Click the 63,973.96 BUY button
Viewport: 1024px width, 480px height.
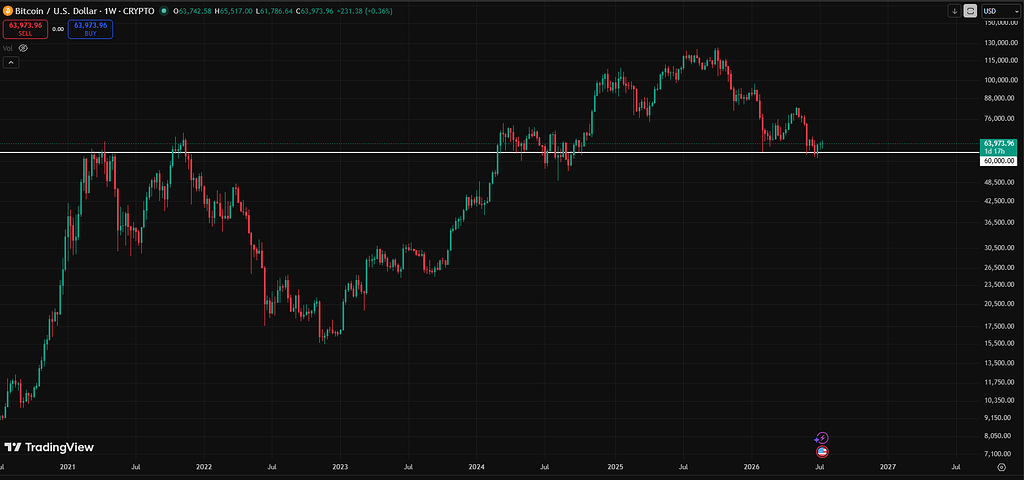click(x=90, y=29)
